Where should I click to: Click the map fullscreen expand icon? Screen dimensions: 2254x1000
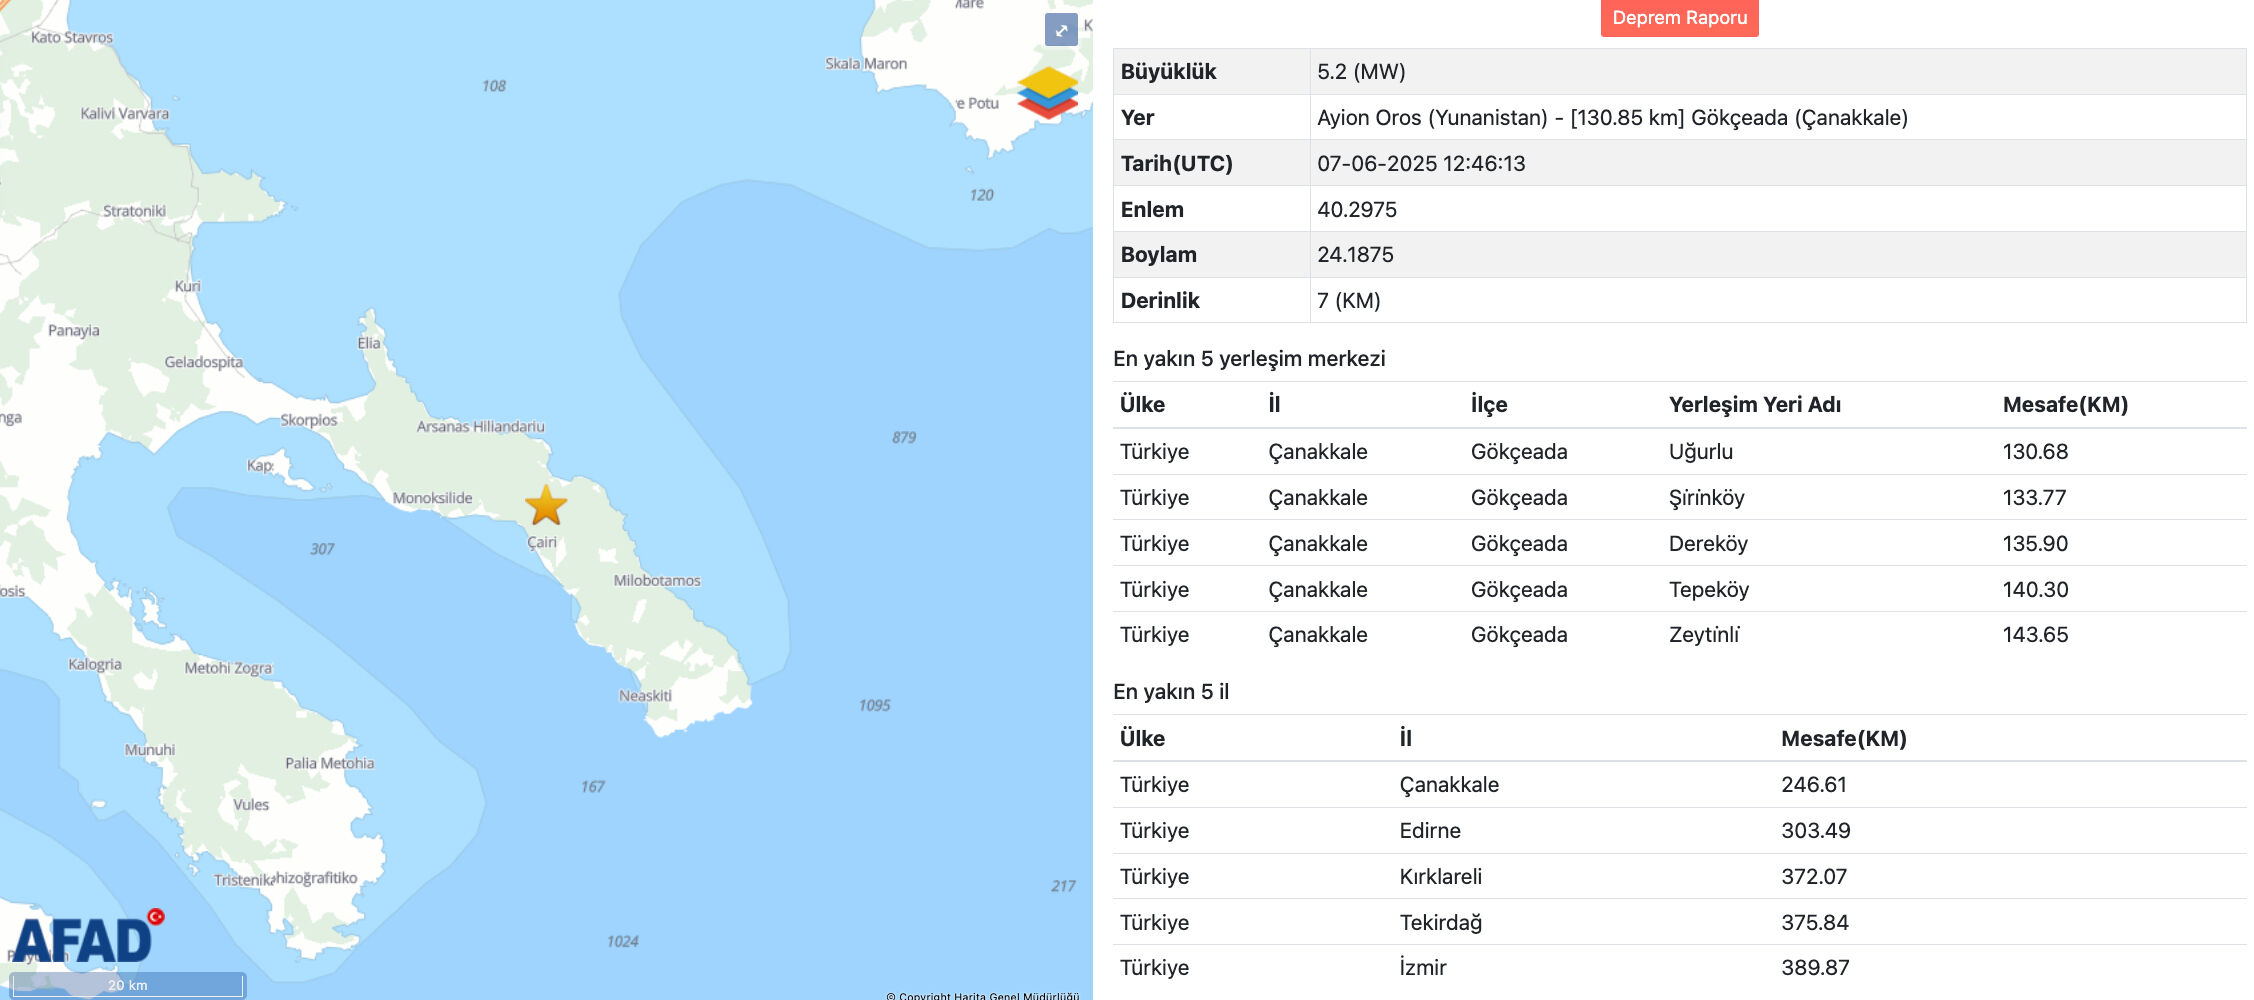(x=1060, y=30)
